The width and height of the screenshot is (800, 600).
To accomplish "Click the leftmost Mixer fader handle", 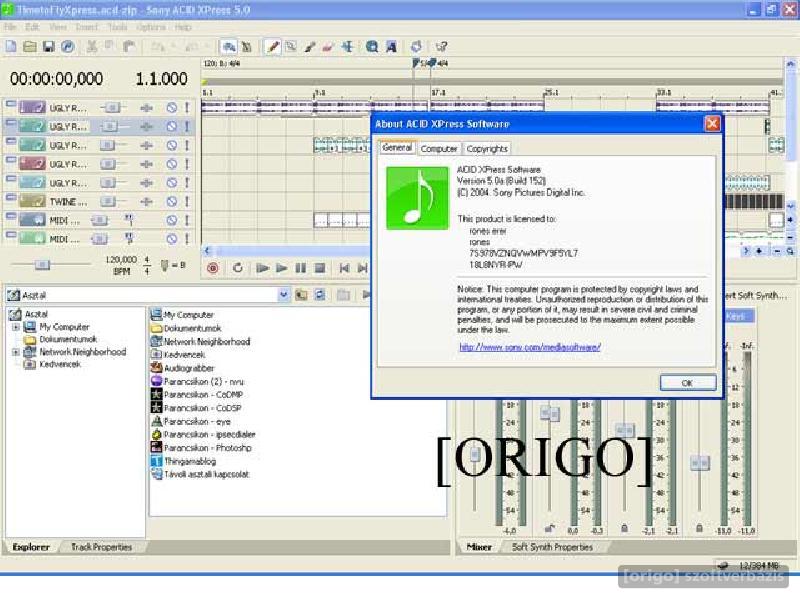I will click(475, 454).
